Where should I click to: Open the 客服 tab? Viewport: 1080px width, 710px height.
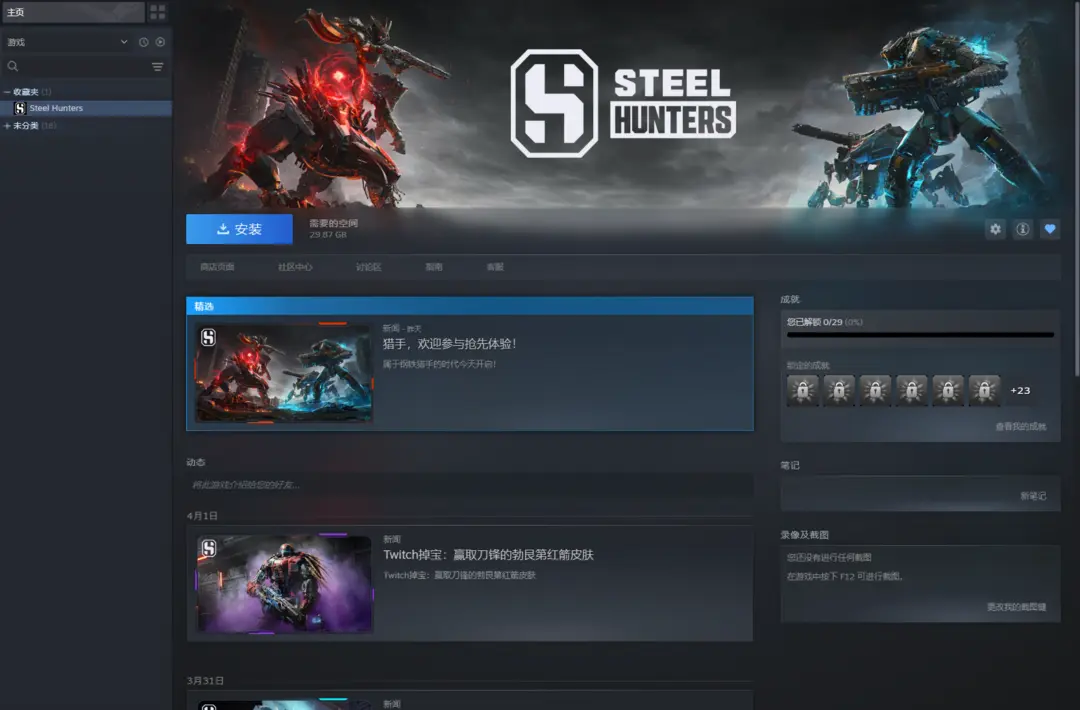coord(495,267)
